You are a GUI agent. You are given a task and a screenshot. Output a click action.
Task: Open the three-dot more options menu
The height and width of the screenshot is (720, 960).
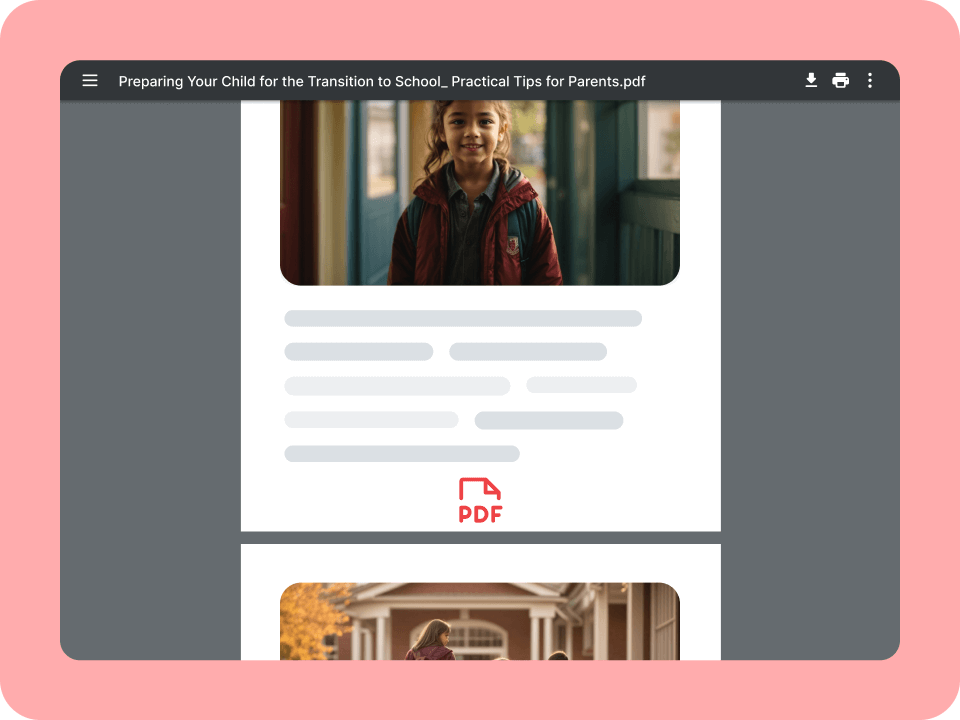click(870, 81)
